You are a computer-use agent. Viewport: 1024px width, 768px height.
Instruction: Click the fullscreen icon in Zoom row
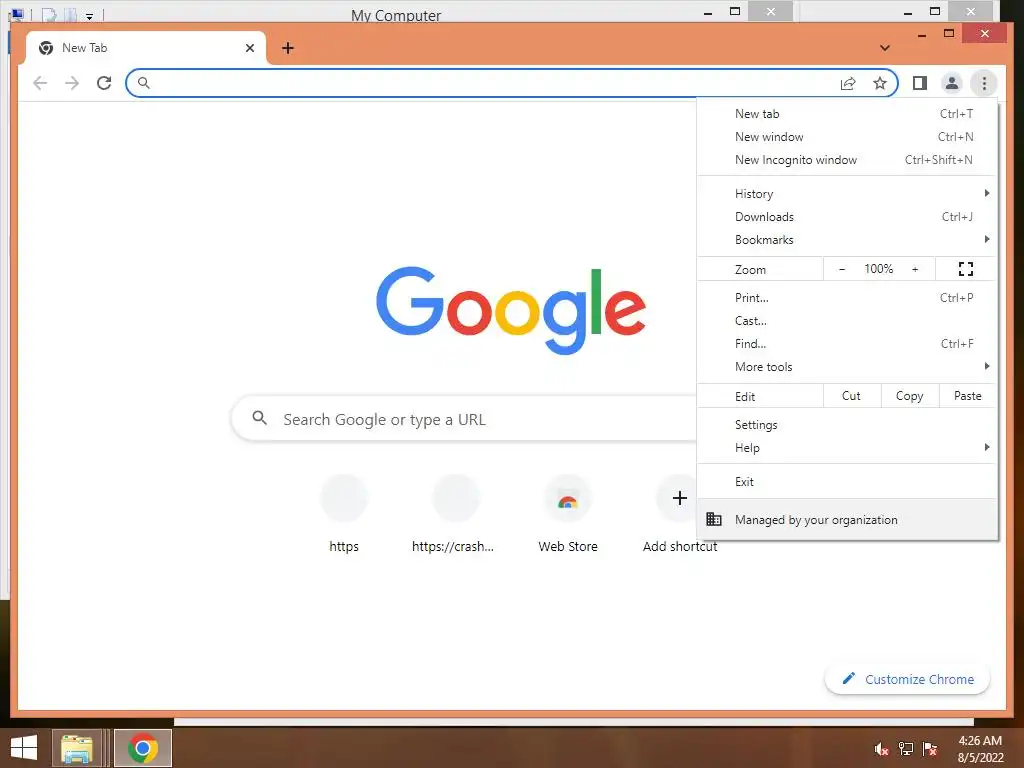coord(965,268)
